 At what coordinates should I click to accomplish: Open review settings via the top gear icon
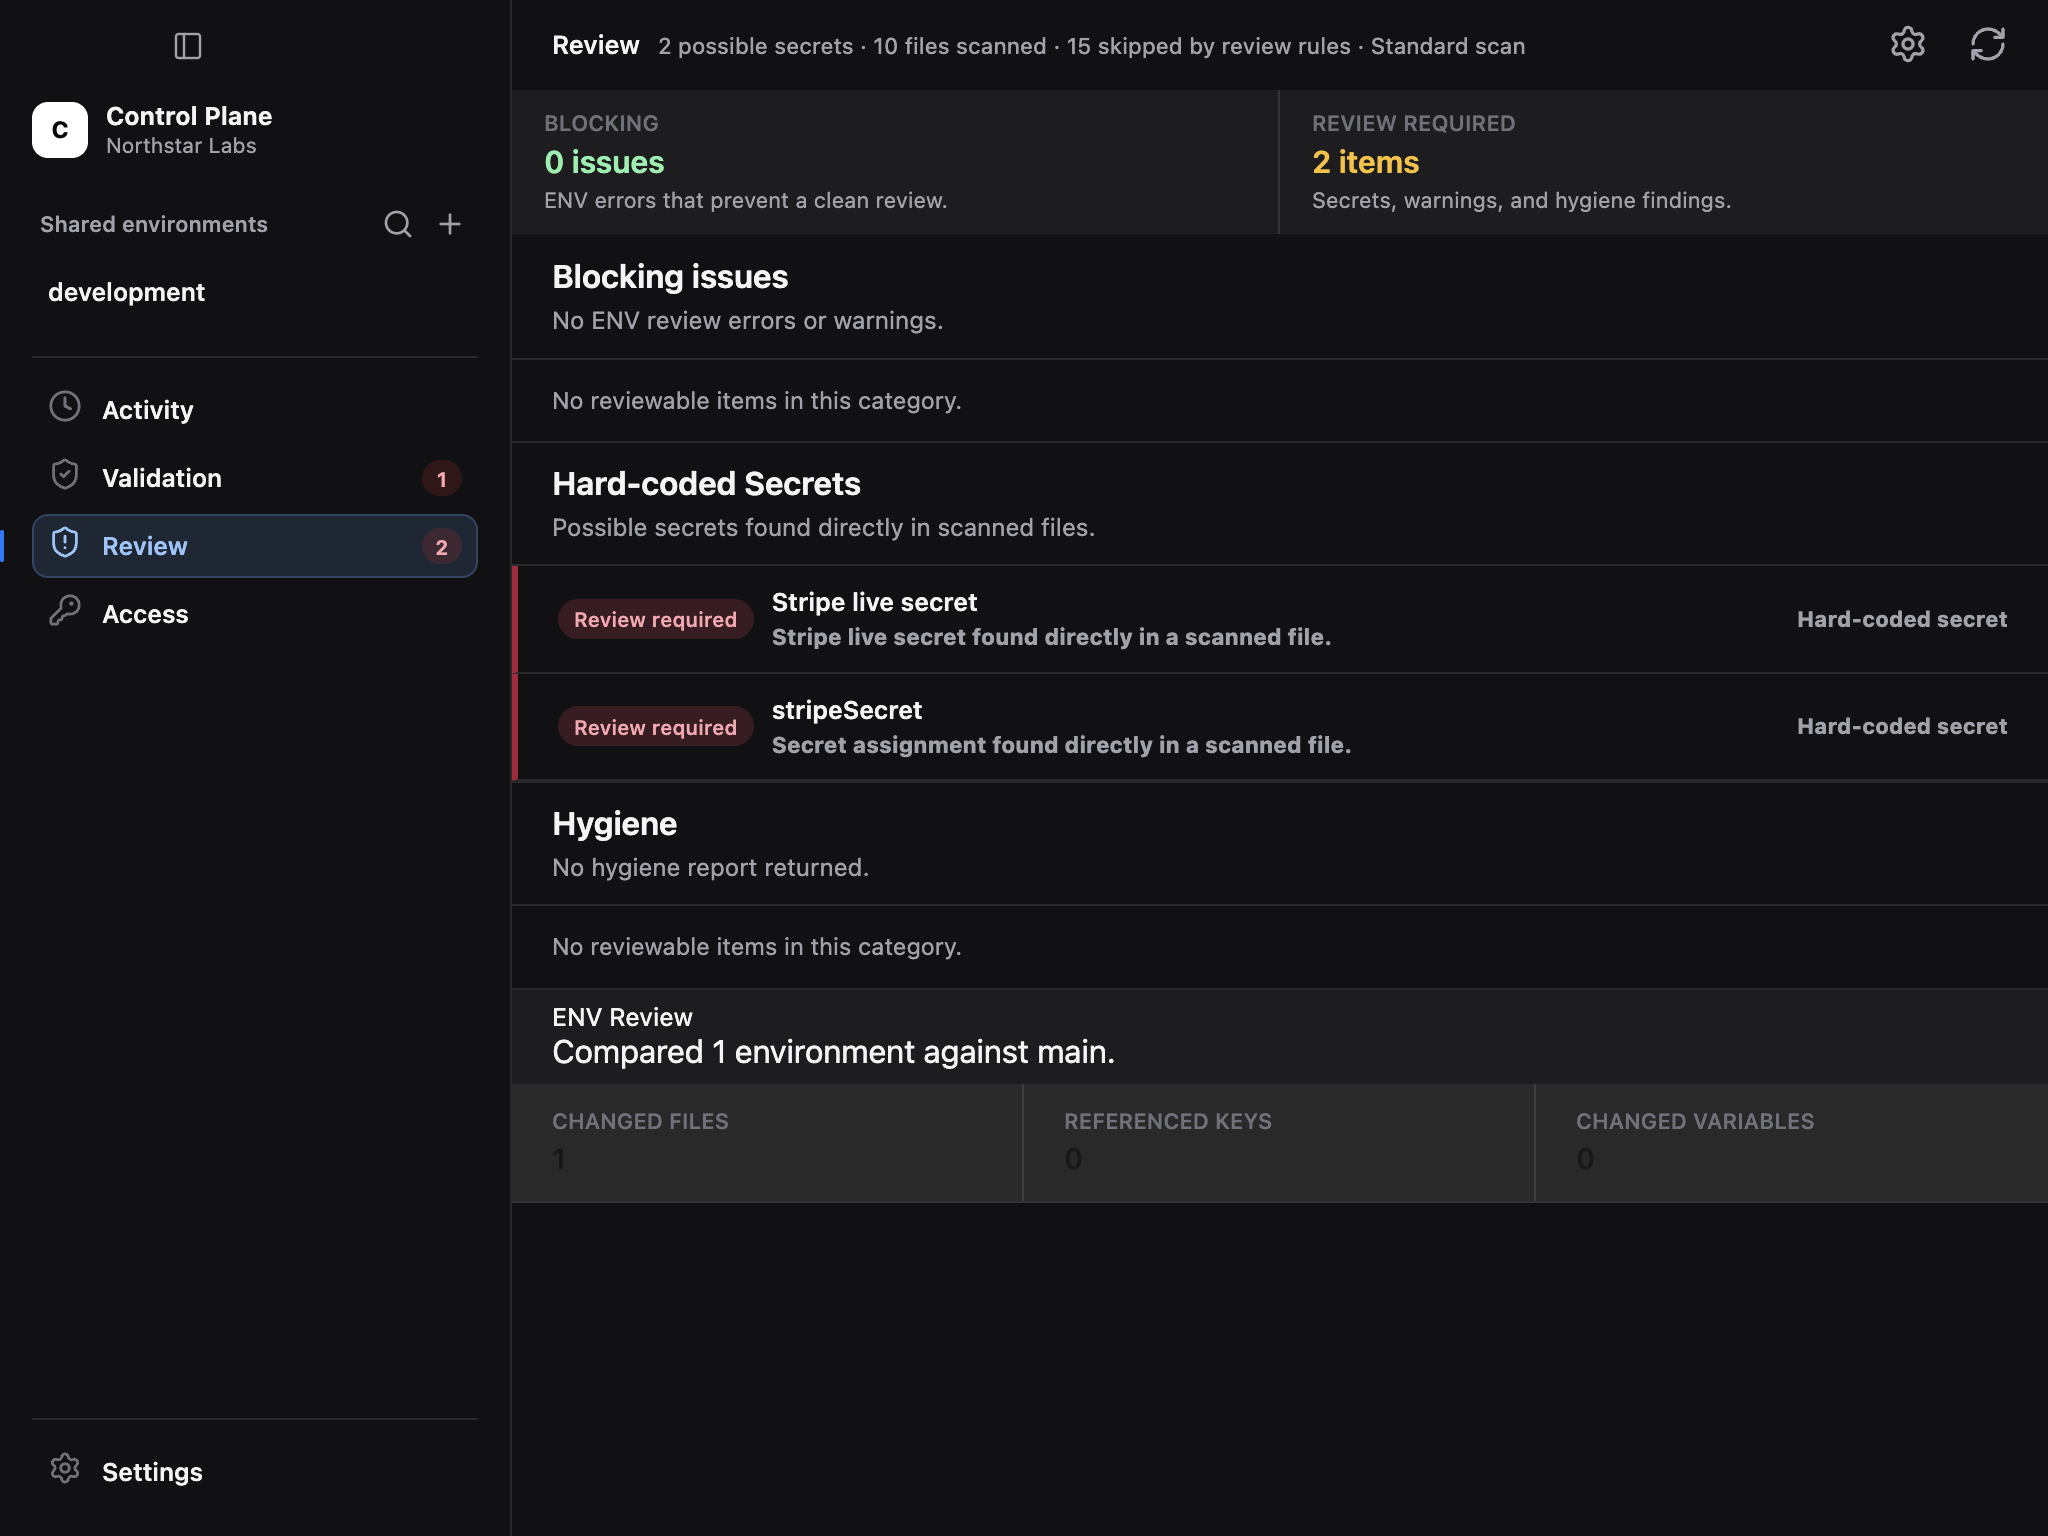click(1908, 45)
